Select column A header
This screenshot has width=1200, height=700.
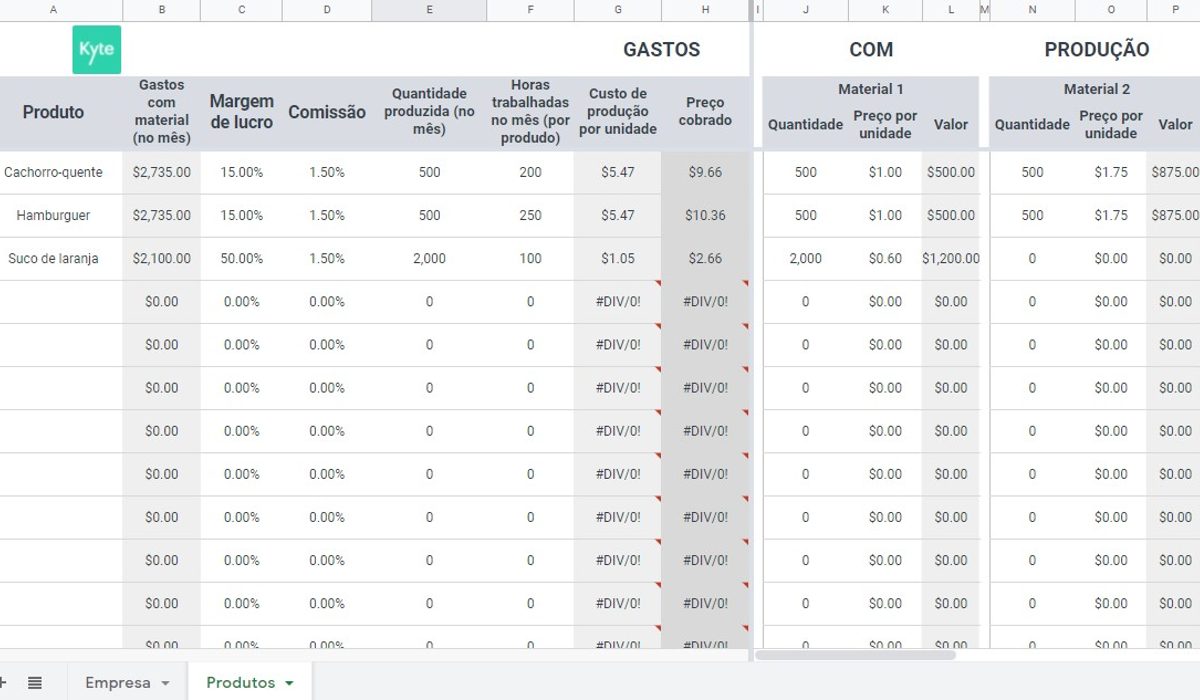click(x=54, y=10)
